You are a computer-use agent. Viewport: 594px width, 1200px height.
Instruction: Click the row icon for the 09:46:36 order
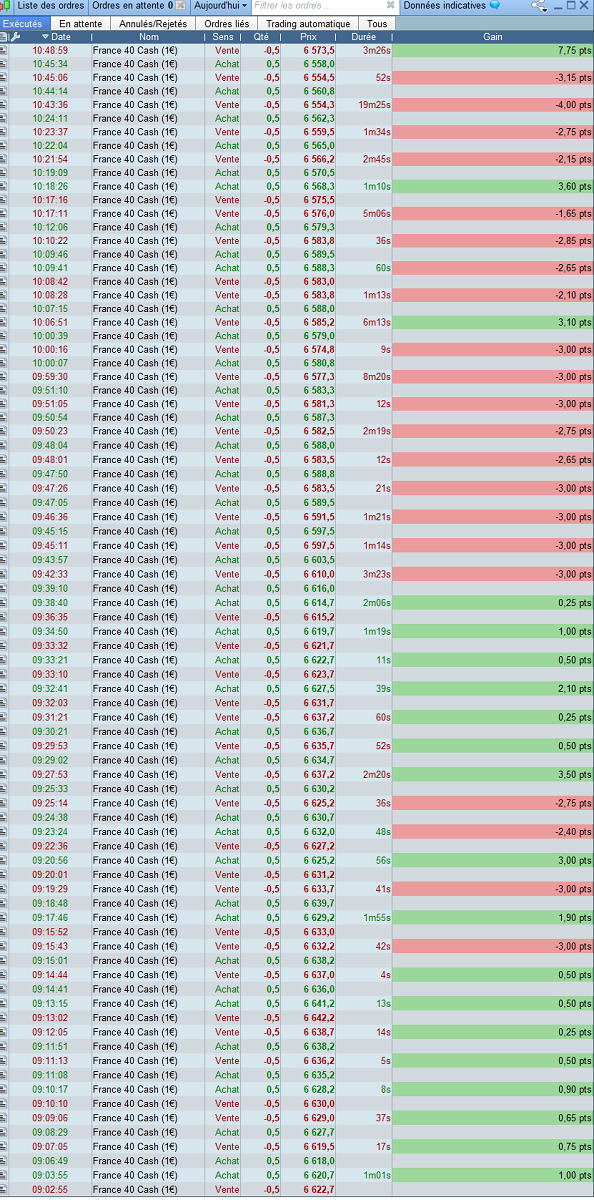[x=4, y=517]
